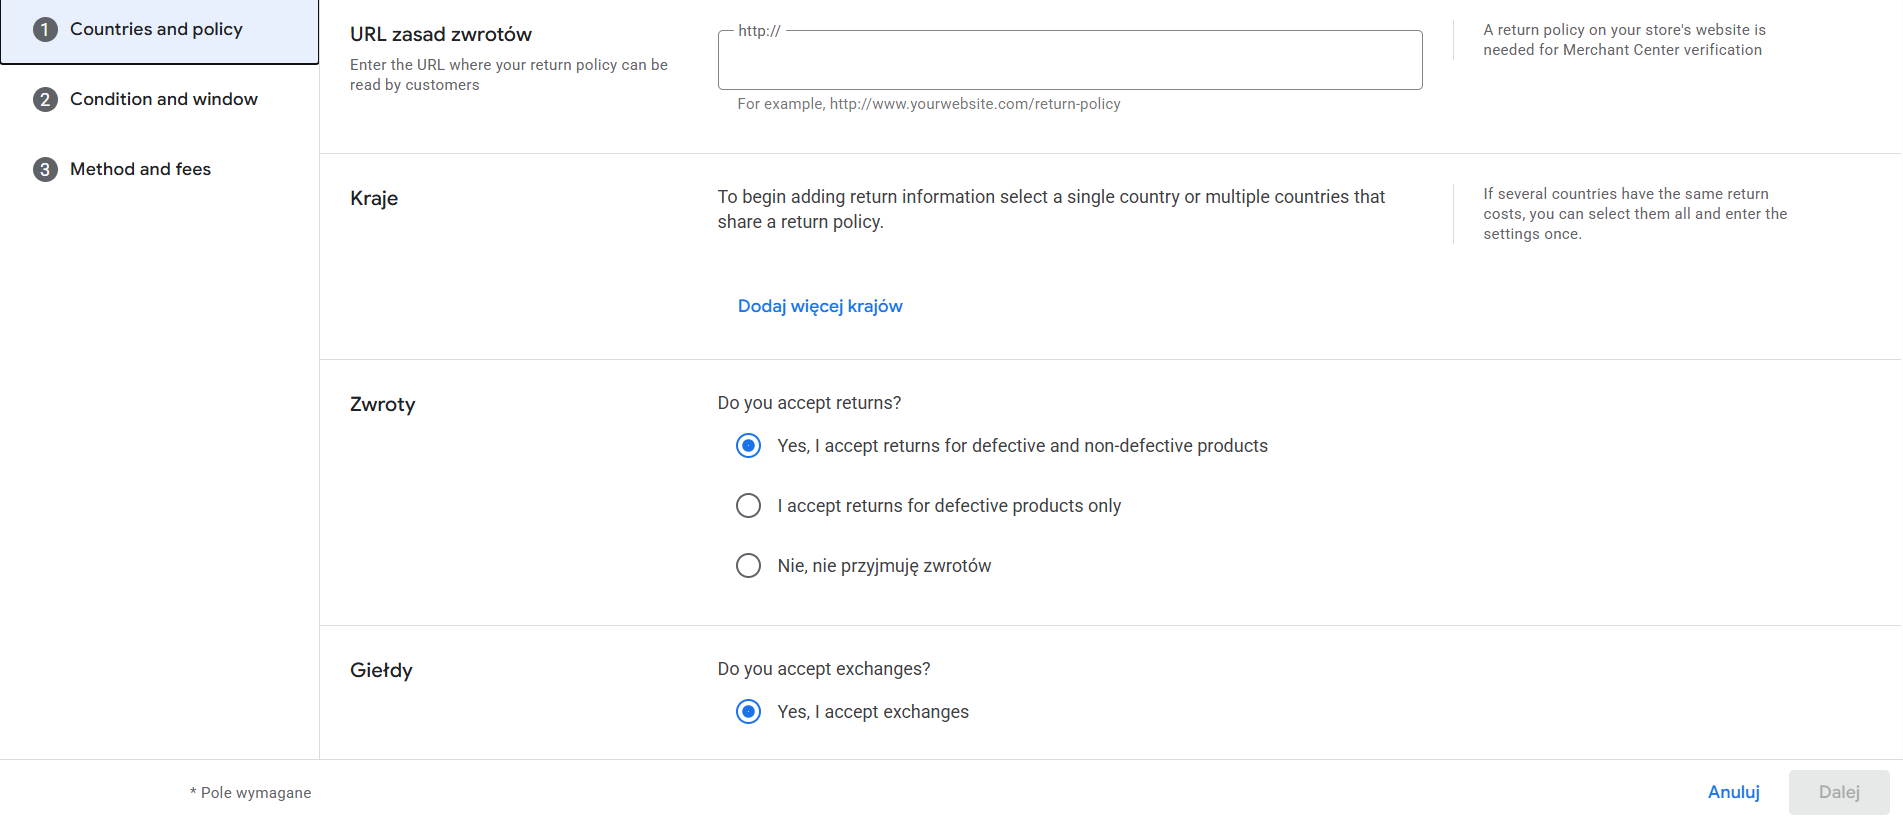The height and width of the screenshot is (821, 1903).
Task: Cancel with the Anuluj button
Action: click(x=1733, y=792)
